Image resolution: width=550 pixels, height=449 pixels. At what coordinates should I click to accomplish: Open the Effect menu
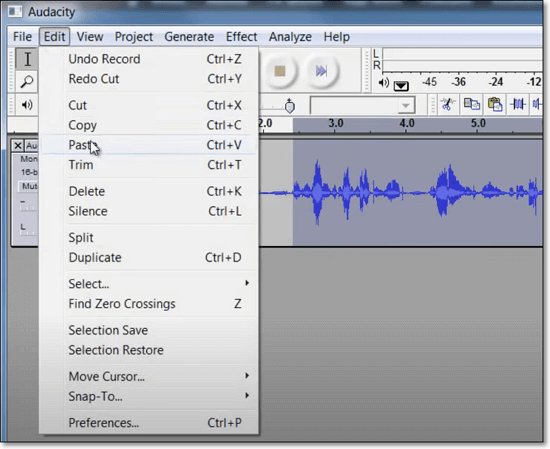point(241,36)
